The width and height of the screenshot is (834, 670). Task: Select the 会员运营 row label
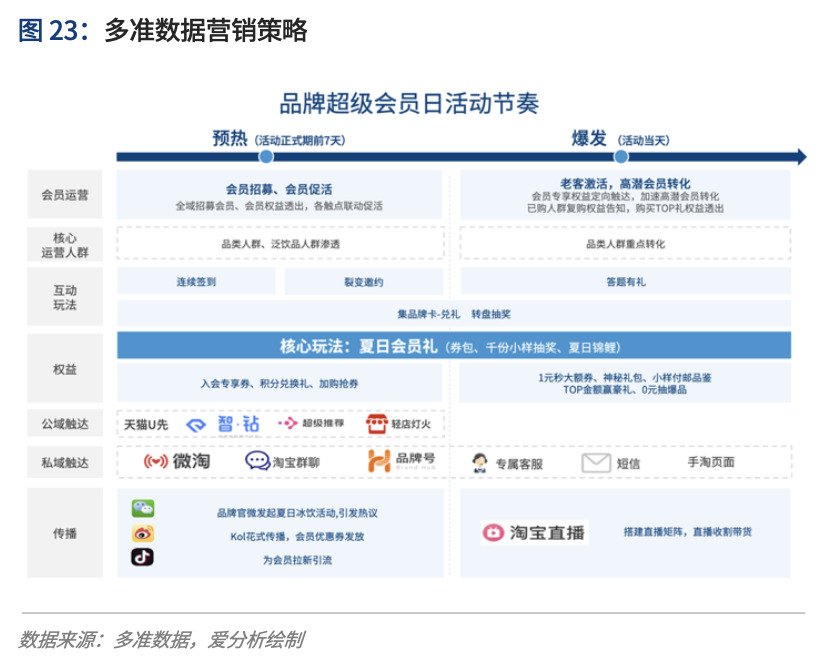pos(65,195)
